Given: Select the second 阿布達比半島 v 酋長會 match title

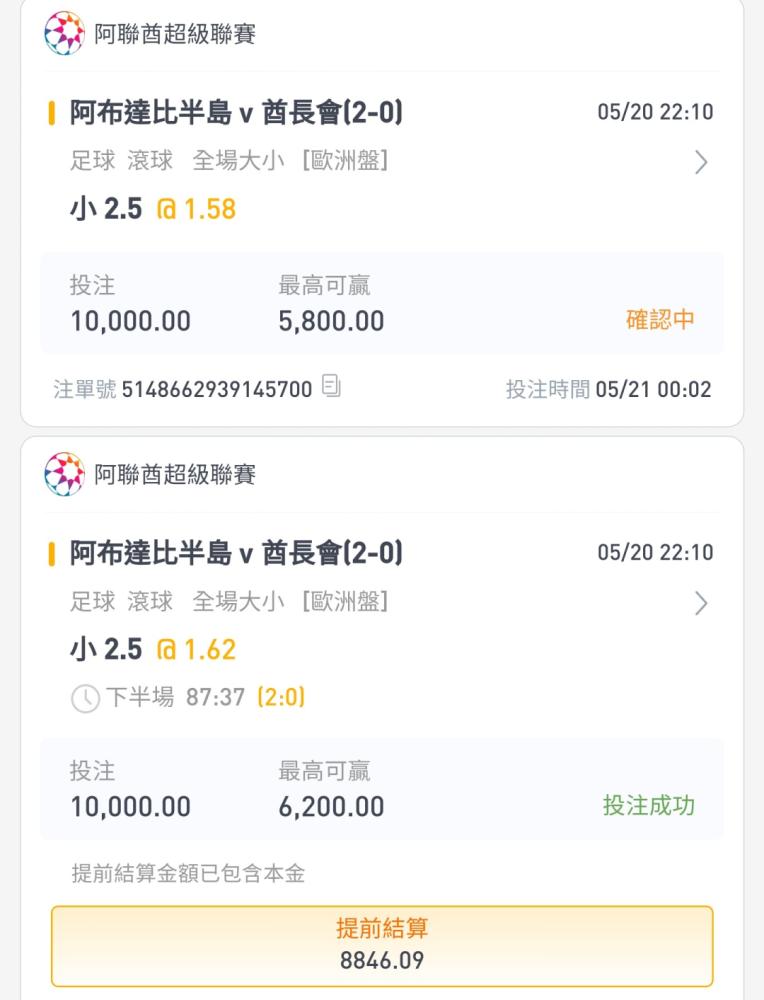Looking at the screenshot, I should tap(236, 554).
